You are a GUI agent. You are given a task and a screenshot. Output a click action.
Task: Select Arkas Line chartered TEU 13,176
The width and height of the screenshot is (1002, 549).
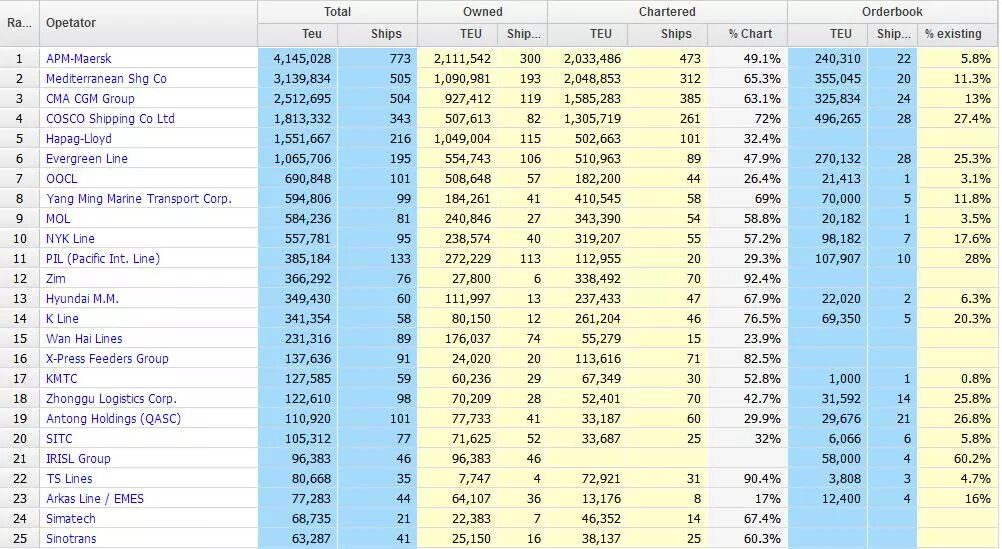tap(600, 499)
